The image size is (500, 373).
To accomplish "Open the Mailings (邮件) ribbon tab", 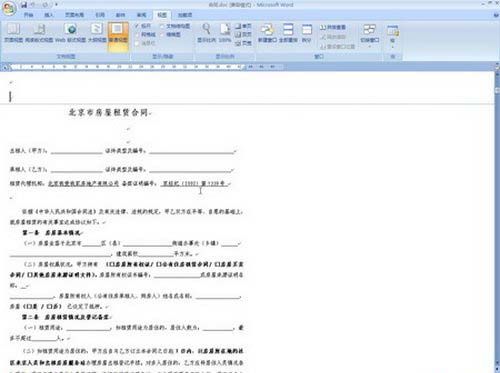I will 120,15.
